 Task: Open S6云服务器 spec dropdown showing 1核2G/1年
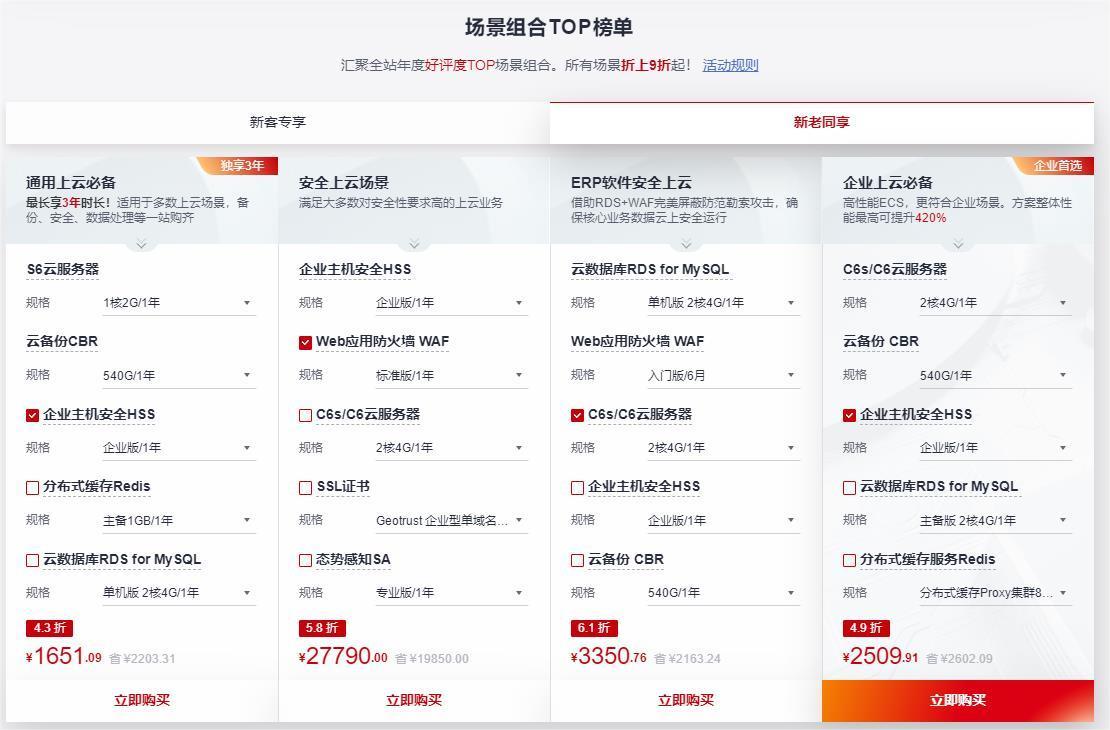(x=178, y=303)
